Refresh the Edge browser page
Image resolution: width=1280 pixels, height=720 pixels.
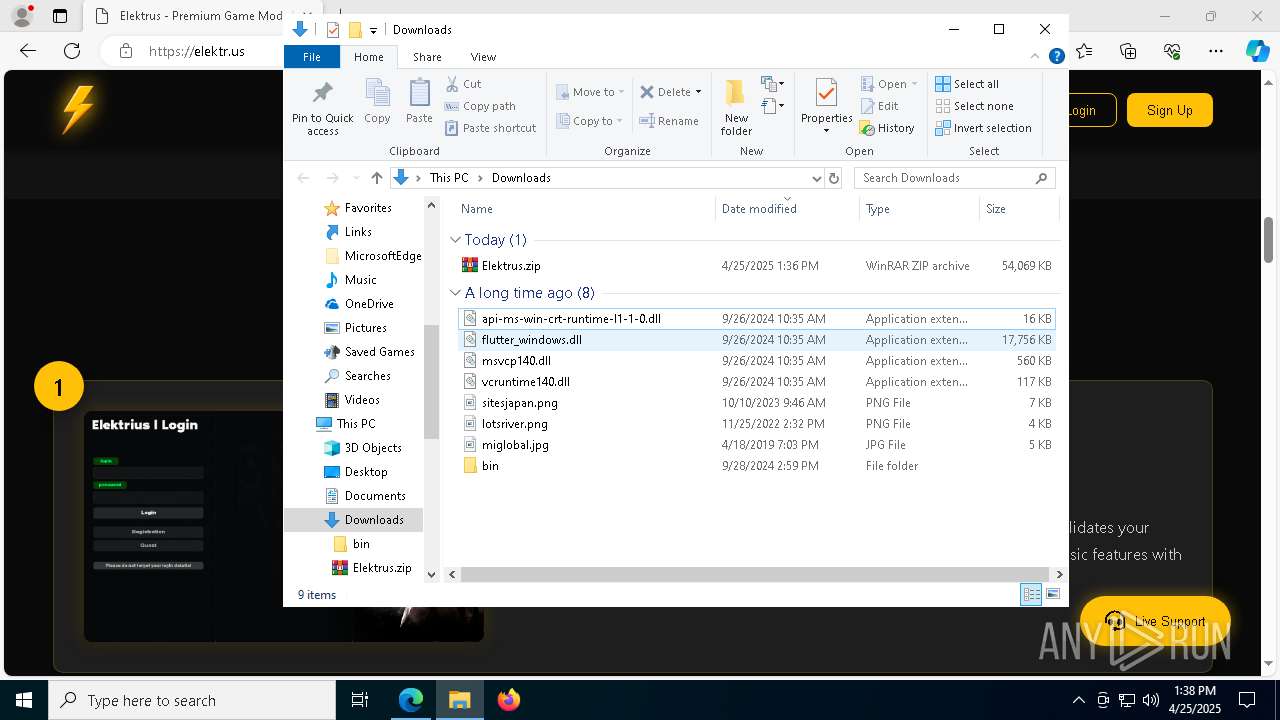(x=72, y=51)
